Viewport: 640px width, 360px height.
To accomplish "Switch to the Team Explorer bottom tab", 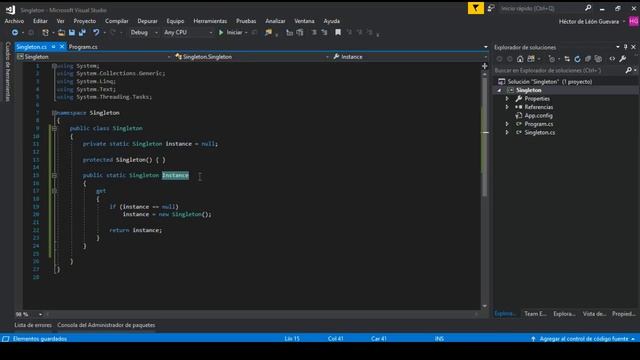I will click(x=535, y=314).
